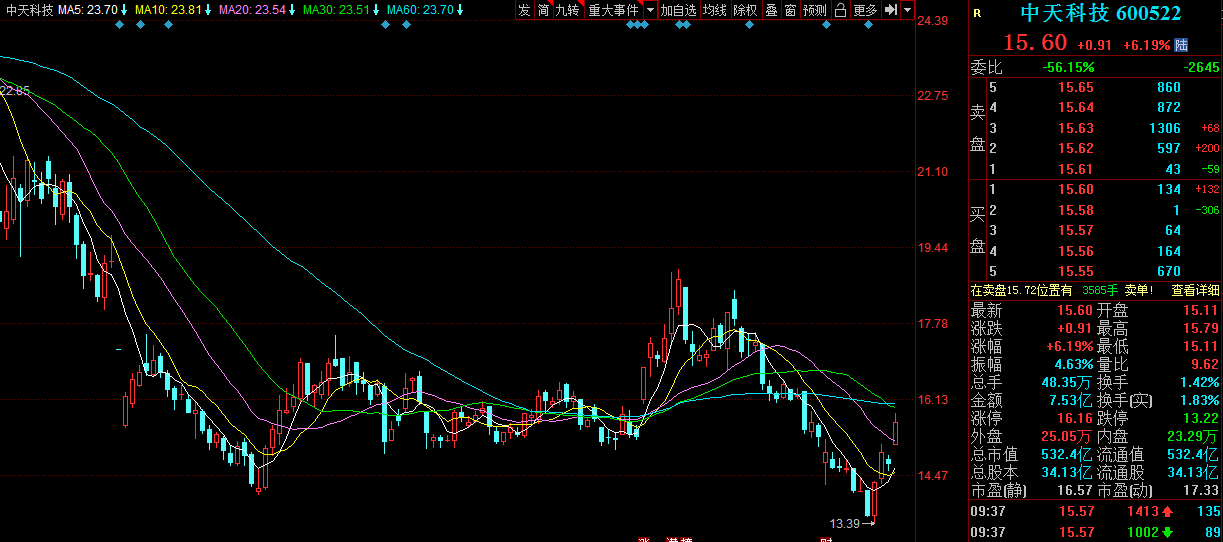Viewport: 1223px width, 542px height.
Task: Click the 发 toolbar button
Action: [x=524, y=10]
